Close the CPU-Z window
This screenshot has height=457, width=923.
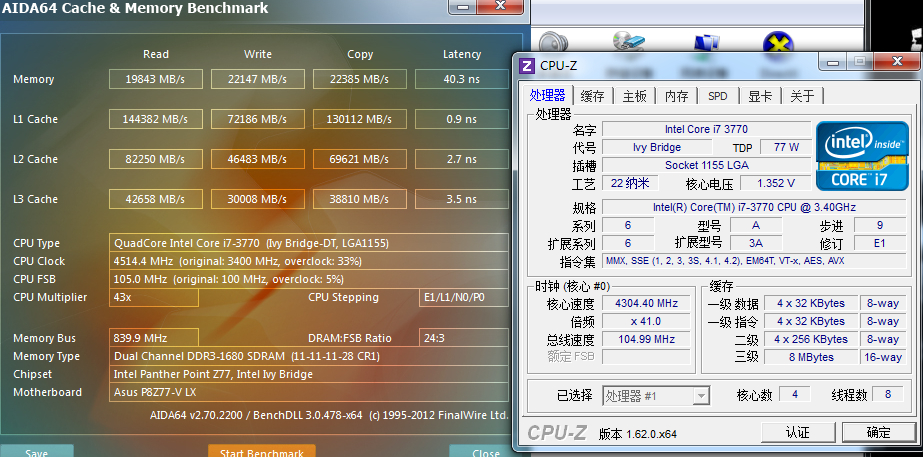[x=897, y=62]
